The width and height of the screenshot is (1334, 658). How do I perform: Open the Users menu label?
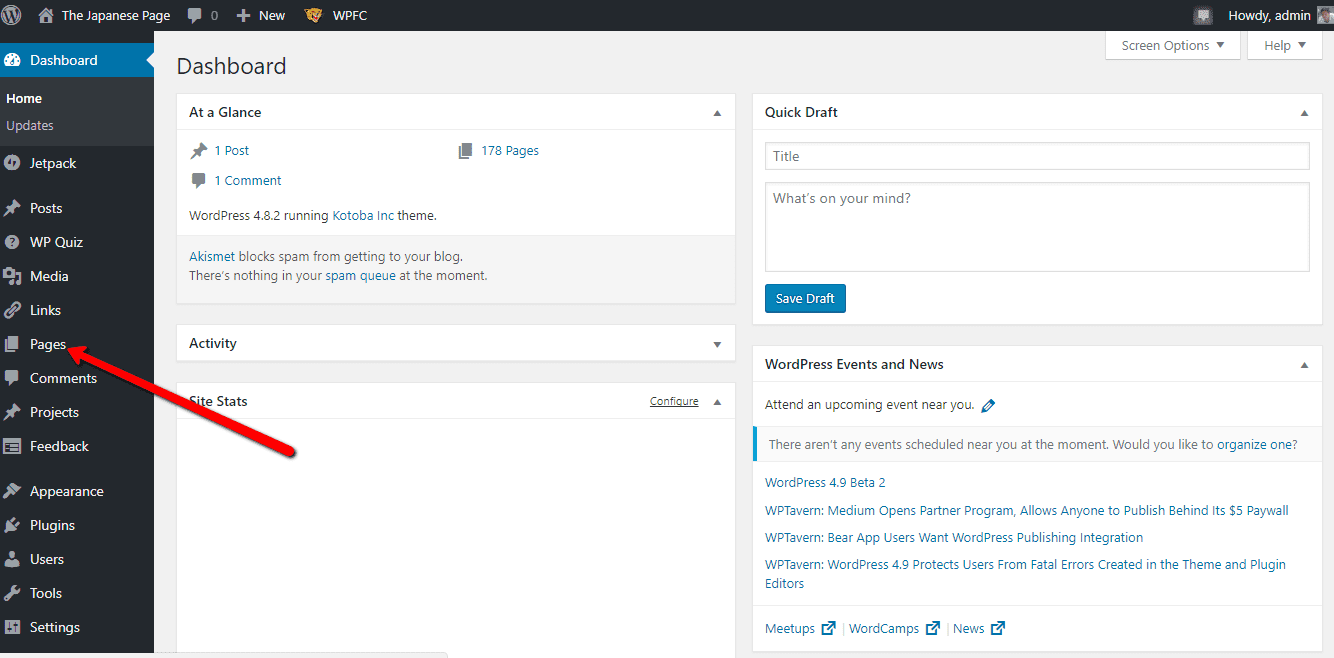(47, 559)
